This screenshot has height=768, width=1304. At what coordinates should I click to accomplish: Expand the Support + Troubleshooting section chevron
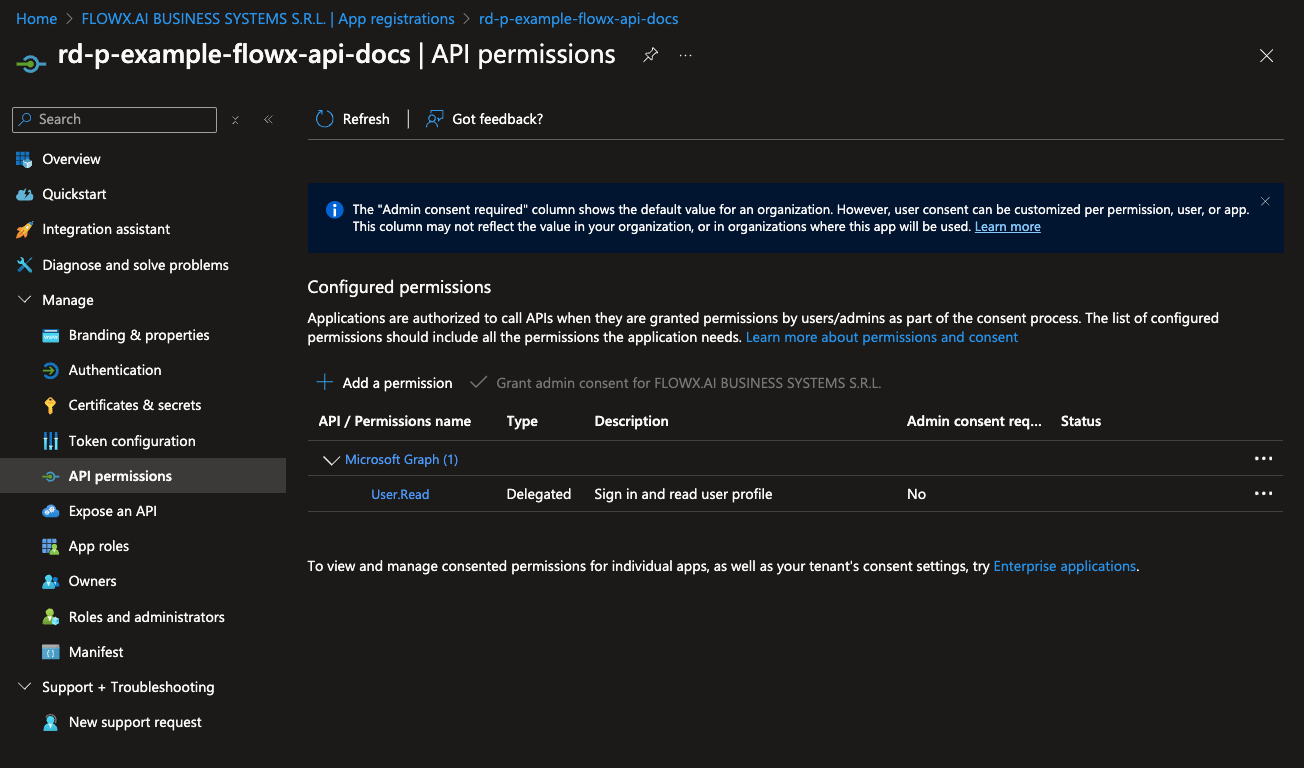click(25, 687)
